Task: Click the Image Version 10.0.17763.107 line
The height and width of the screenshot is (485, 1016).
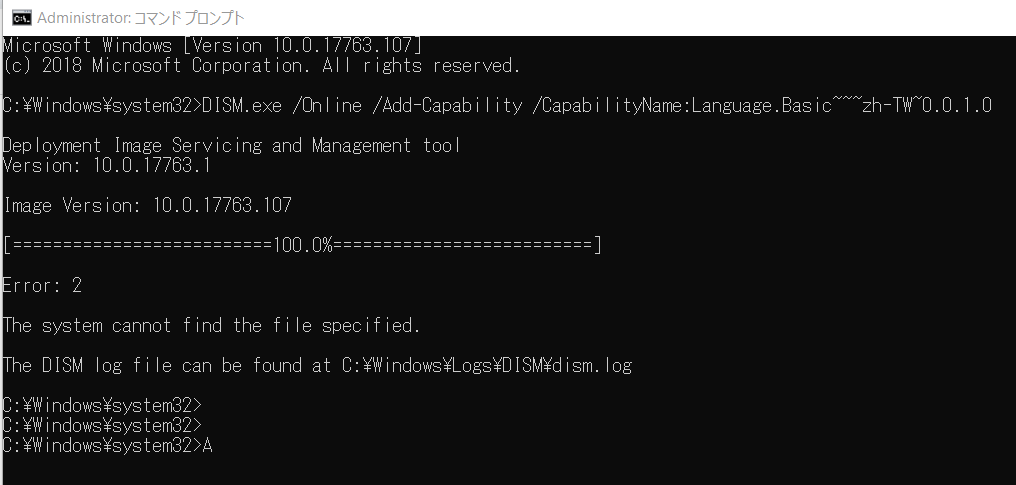Action: [x=147, y=206]
